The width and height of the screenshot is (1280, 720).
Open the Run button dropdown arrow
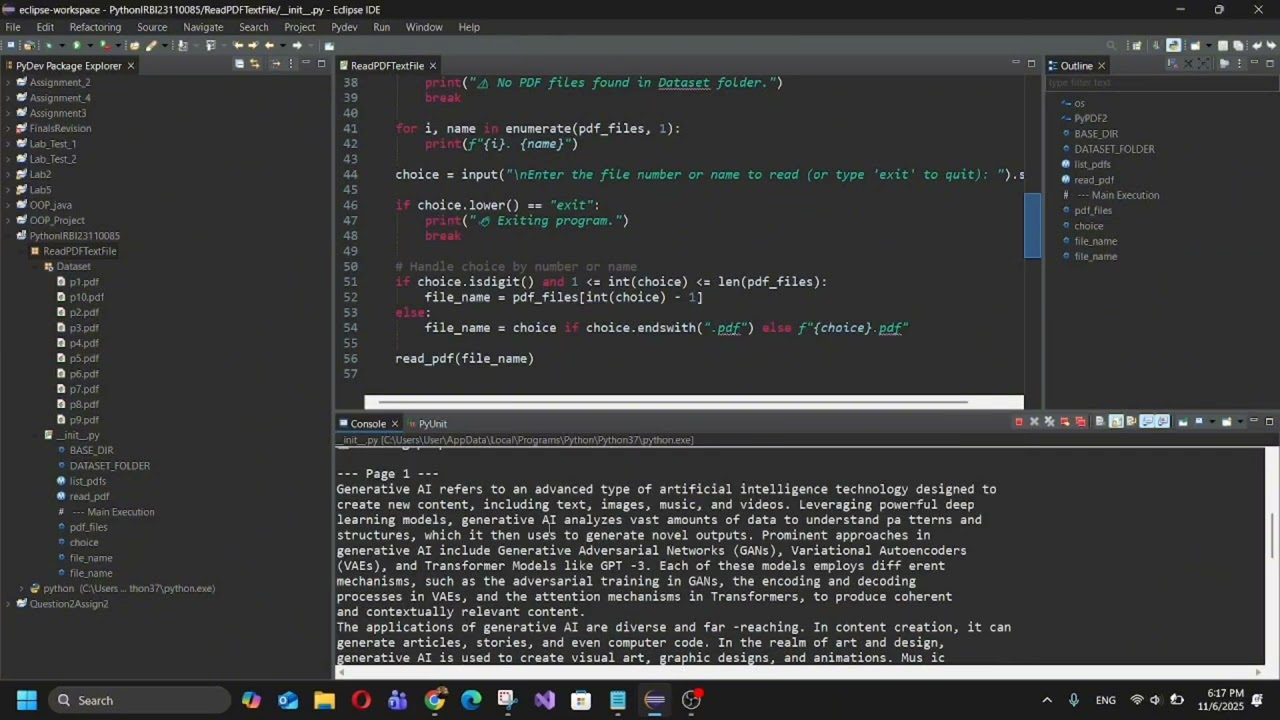[90, 46]
